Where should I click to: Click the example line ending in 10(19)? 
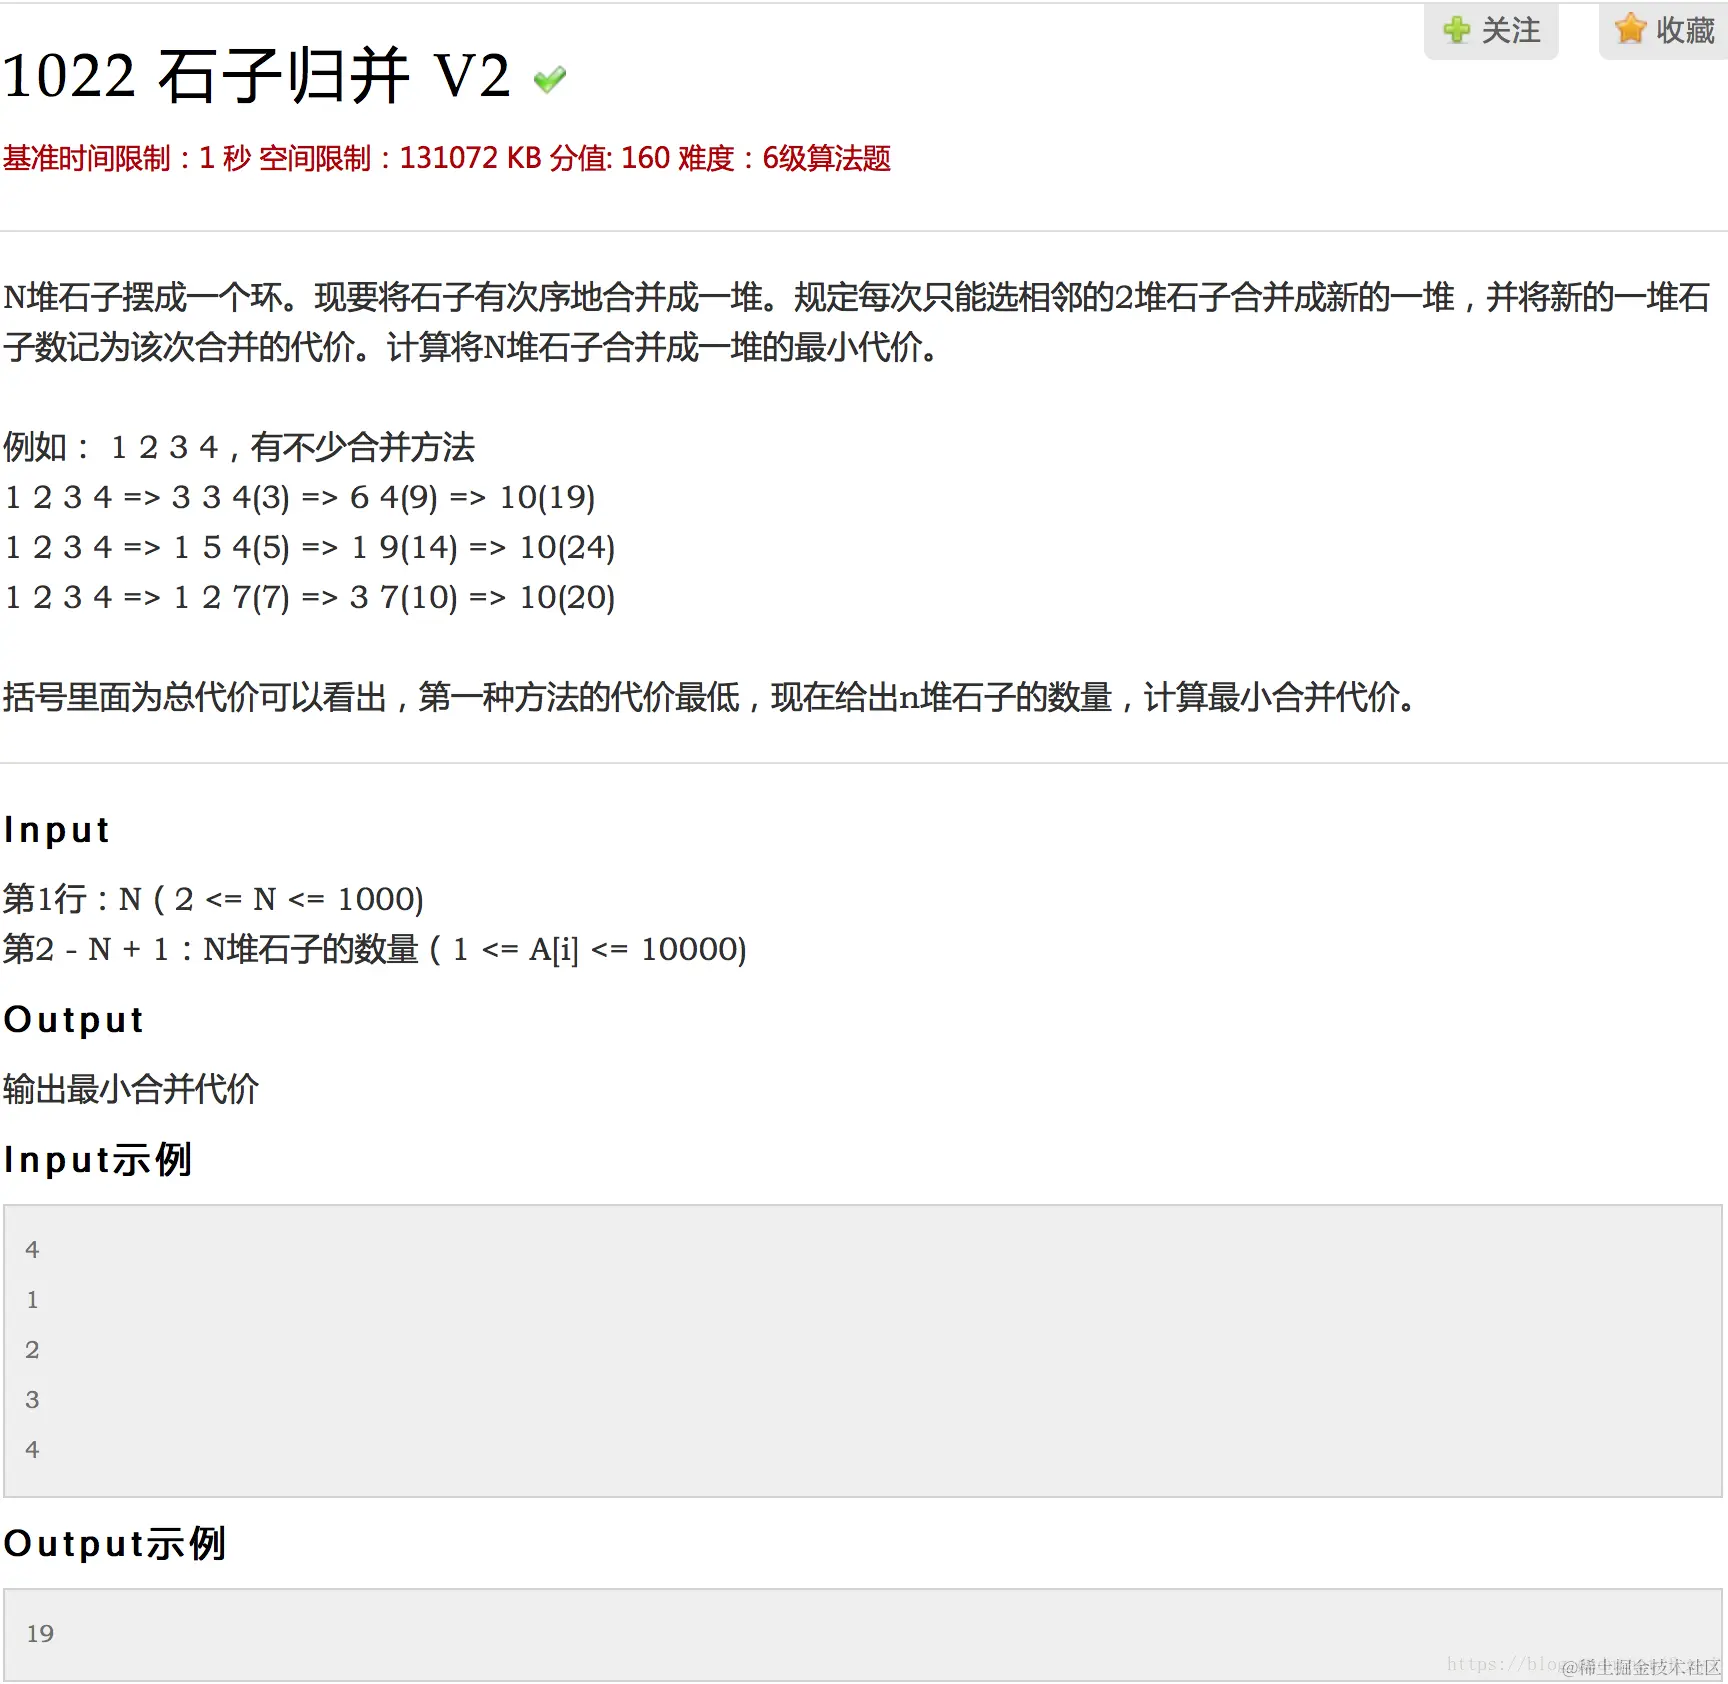tap(300, 497)
